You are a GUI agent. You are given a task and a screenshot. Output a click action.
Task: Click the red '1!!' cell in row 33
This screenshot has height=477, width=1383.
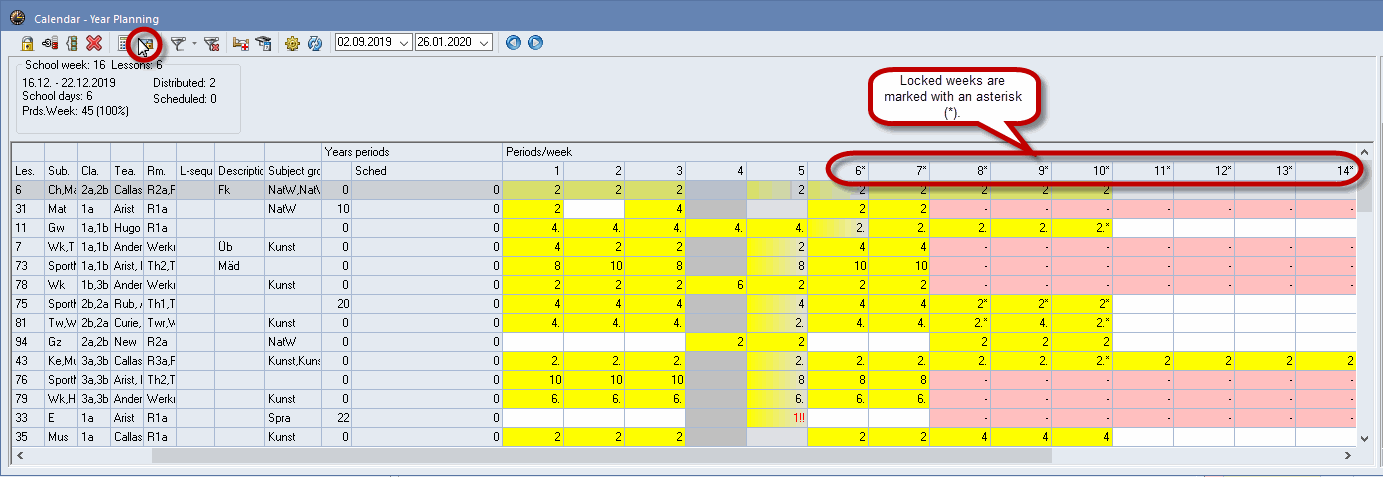[x=777, y=417]
